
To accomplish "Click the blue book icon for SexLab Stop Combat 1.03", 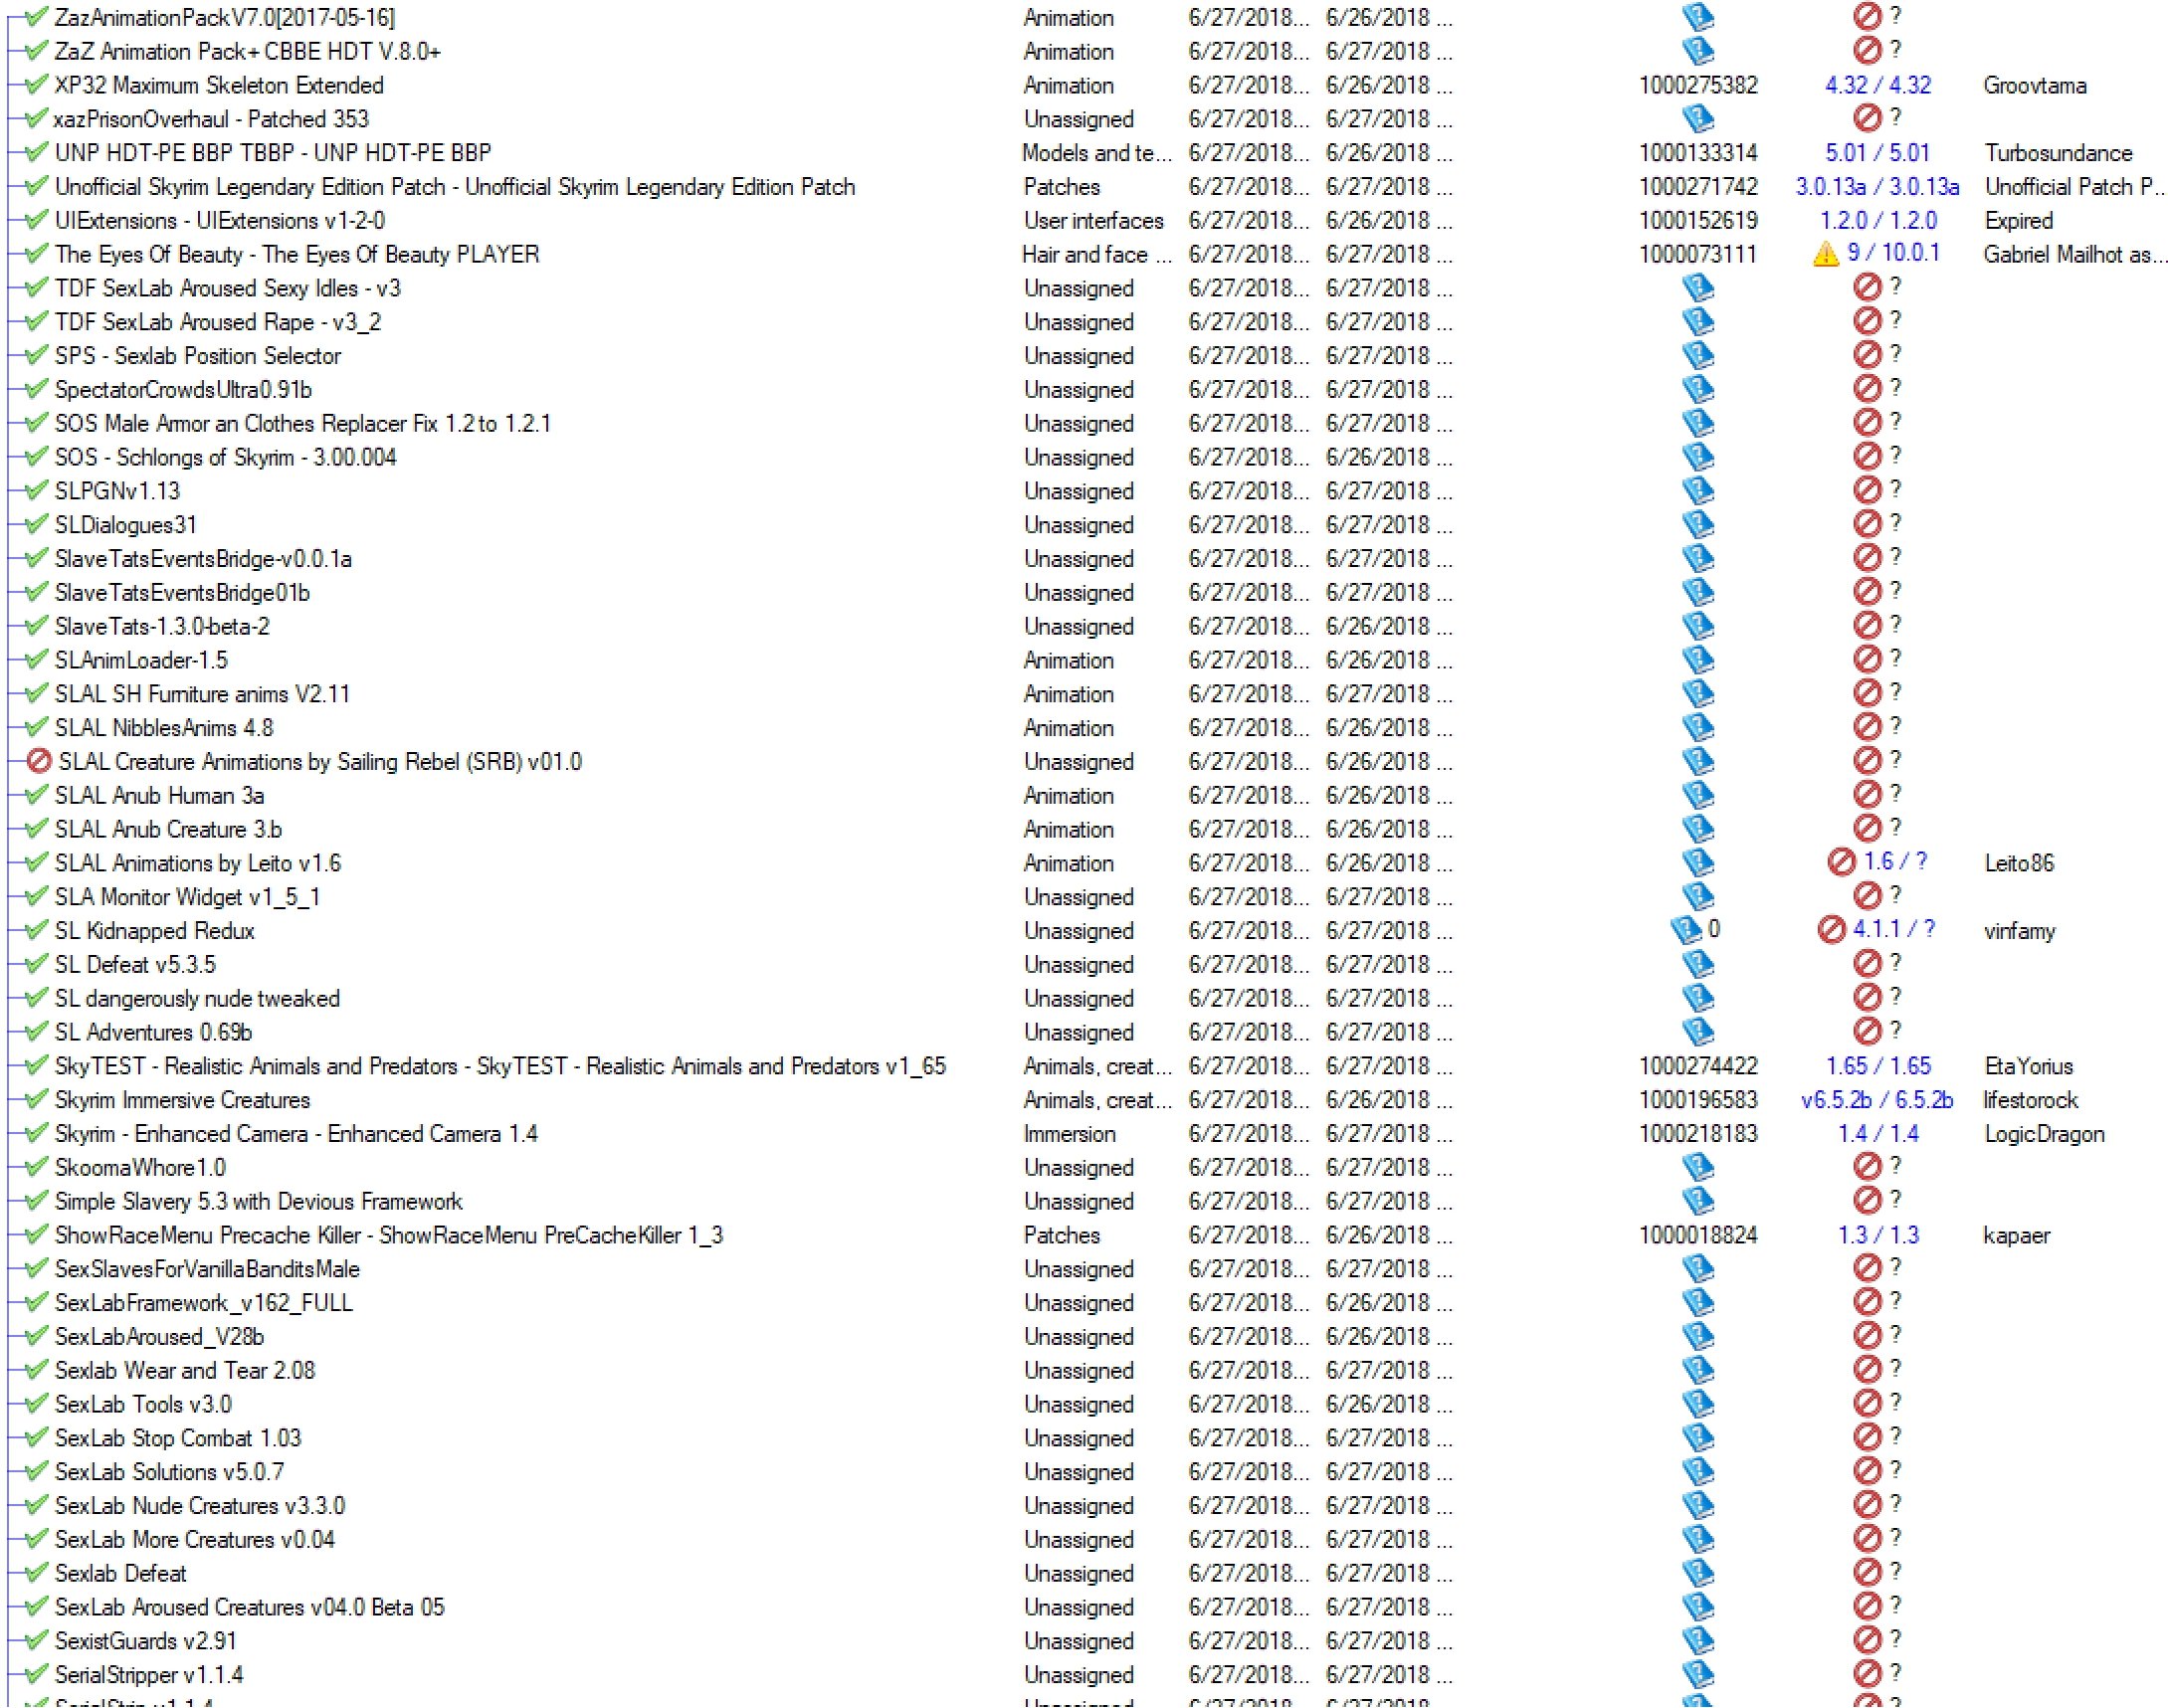I will tap(1697, 1437).
